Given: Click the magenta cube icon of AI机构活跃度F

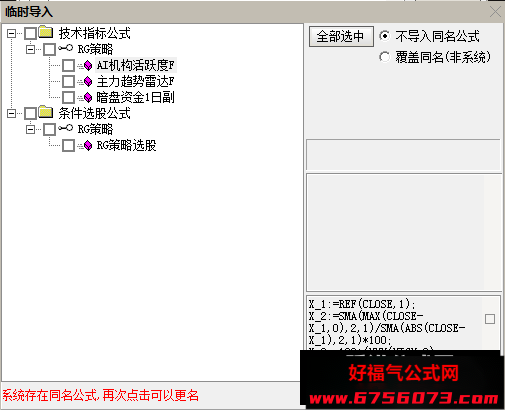Looking at the screenshot, I should point(88,66).
